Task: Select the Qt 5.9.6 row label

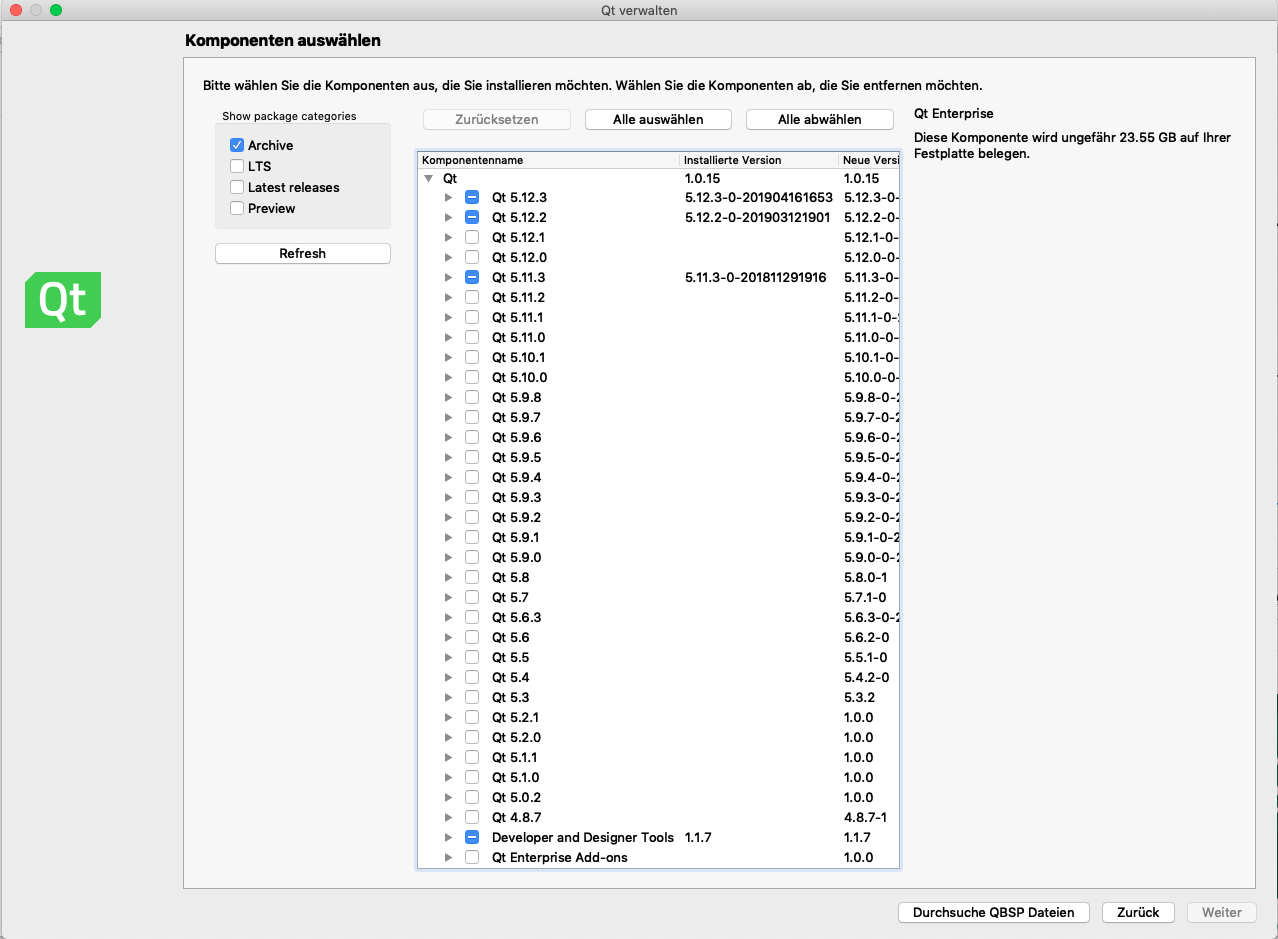Action: (516, 437)
